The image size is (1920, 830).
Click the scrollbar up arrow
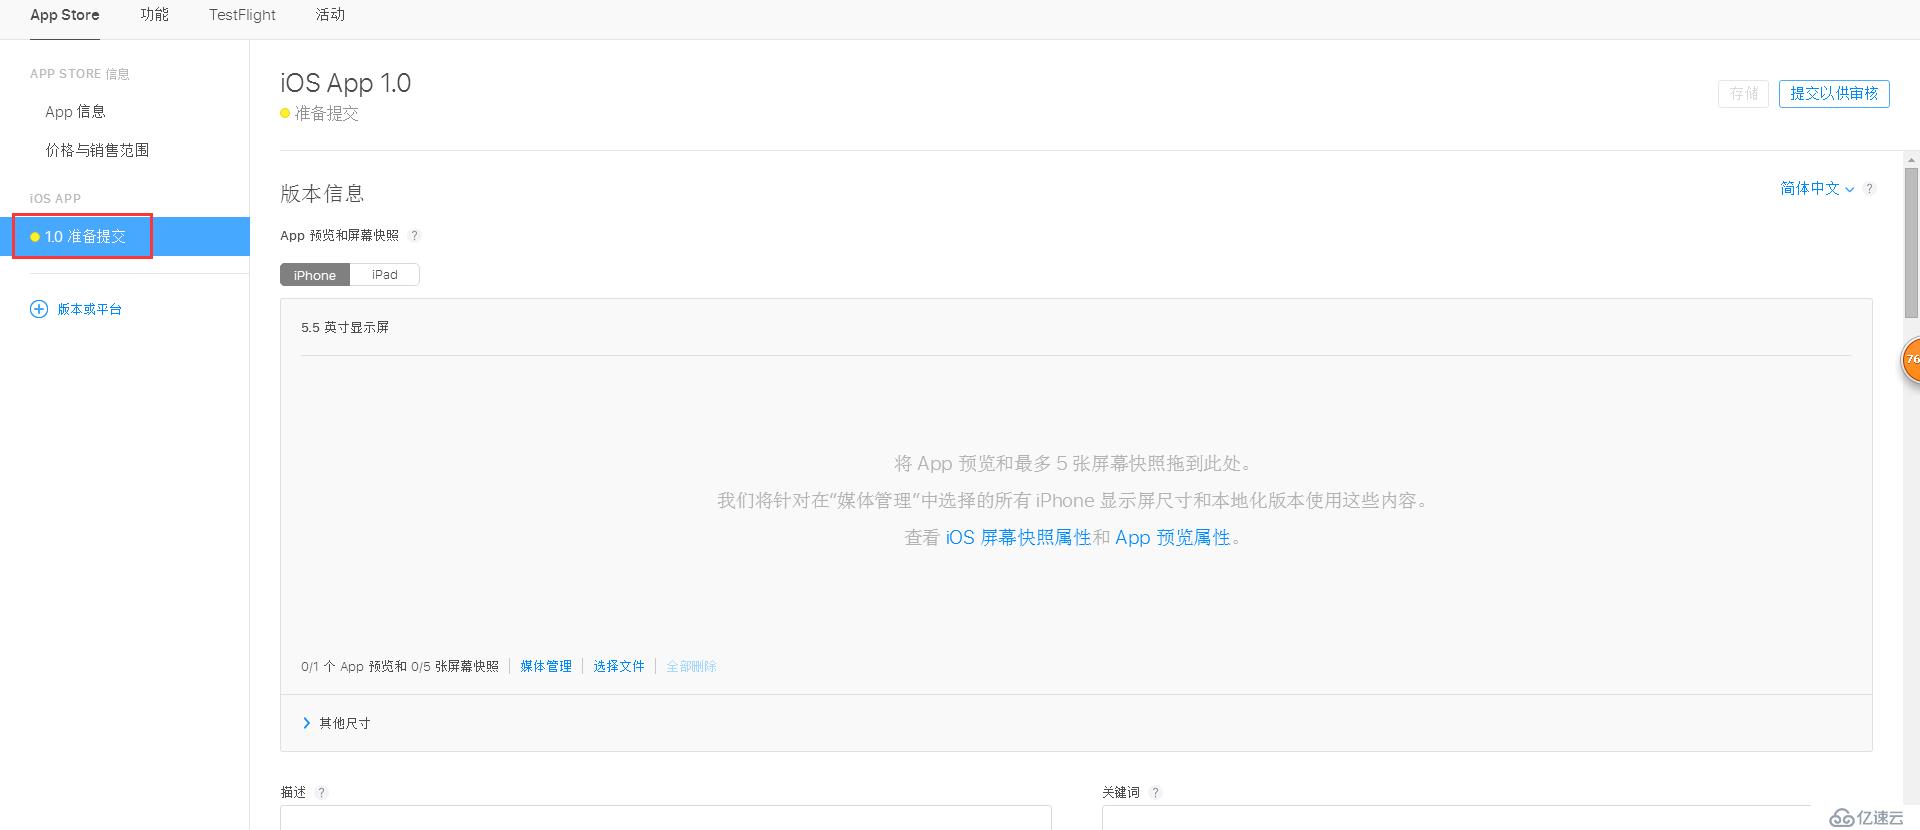point(1912,159)
